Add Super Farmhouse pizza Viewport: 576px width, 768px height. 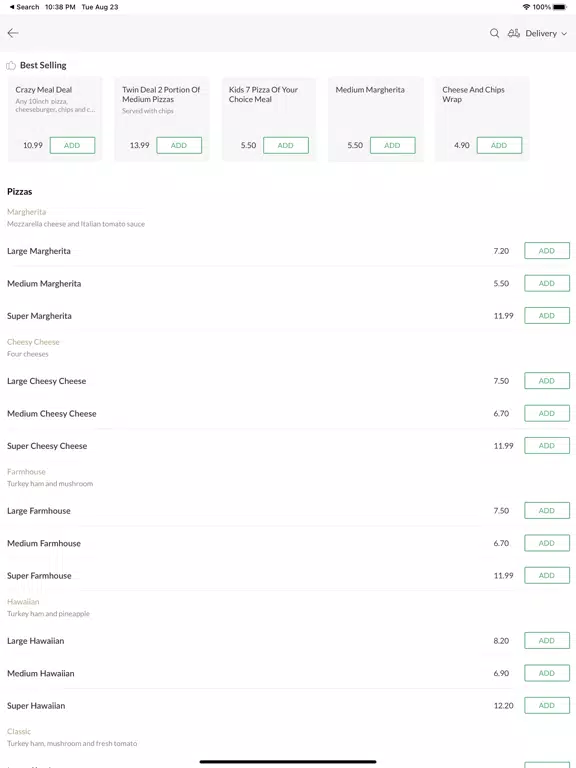(x=547, y=576)
